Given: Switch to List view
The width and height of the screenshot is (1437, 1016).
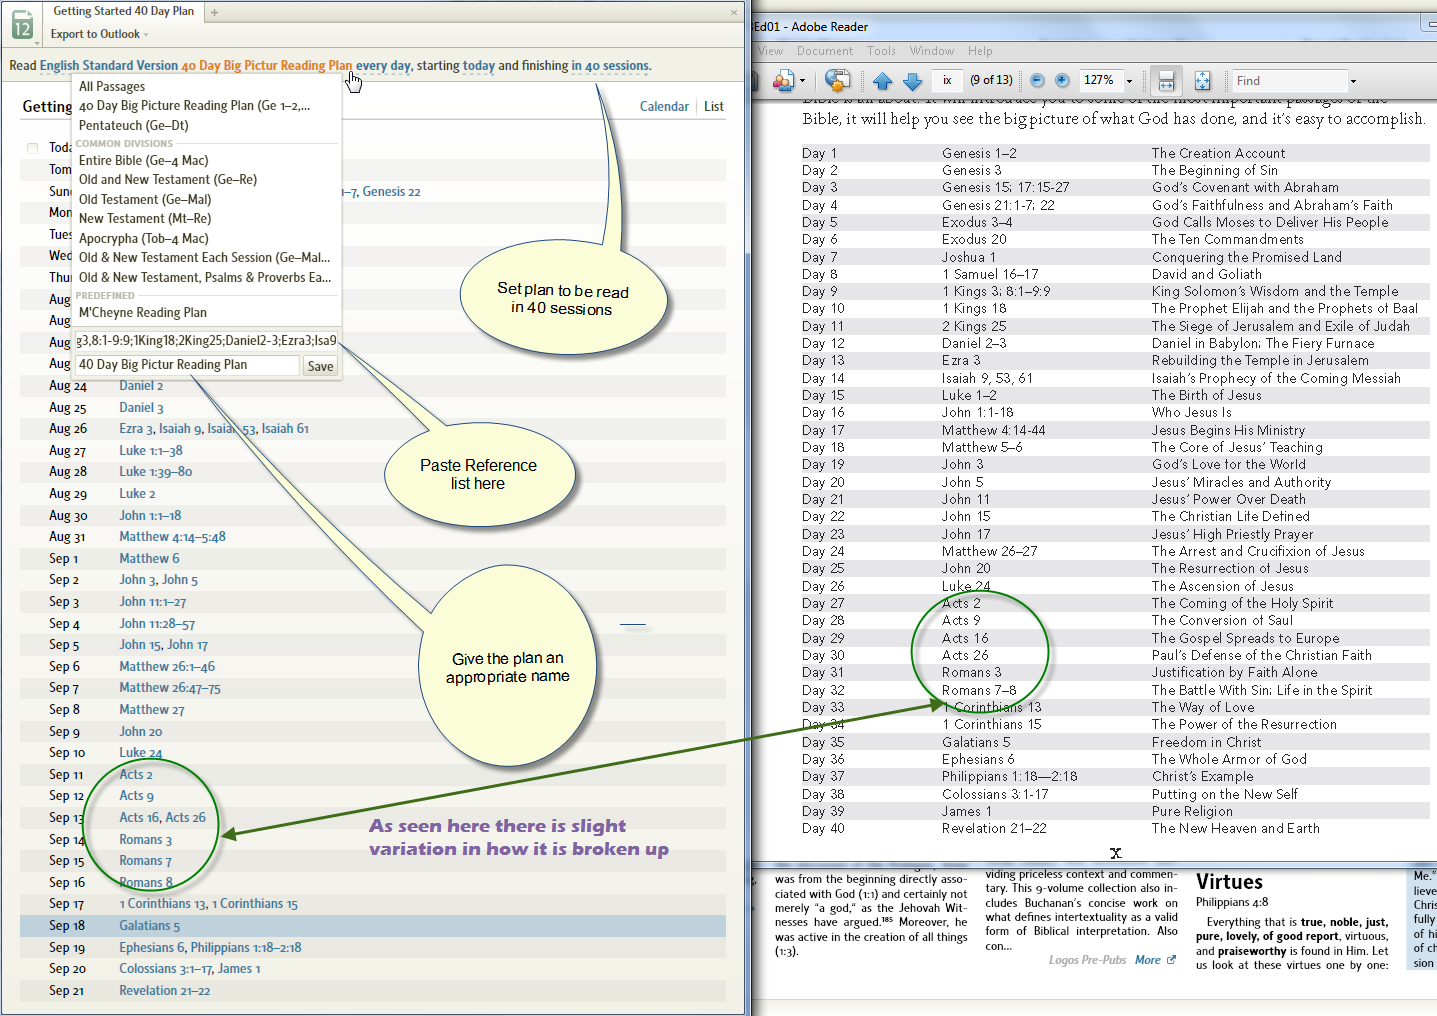Looking at the screenshot, I should tap(714, 106).
